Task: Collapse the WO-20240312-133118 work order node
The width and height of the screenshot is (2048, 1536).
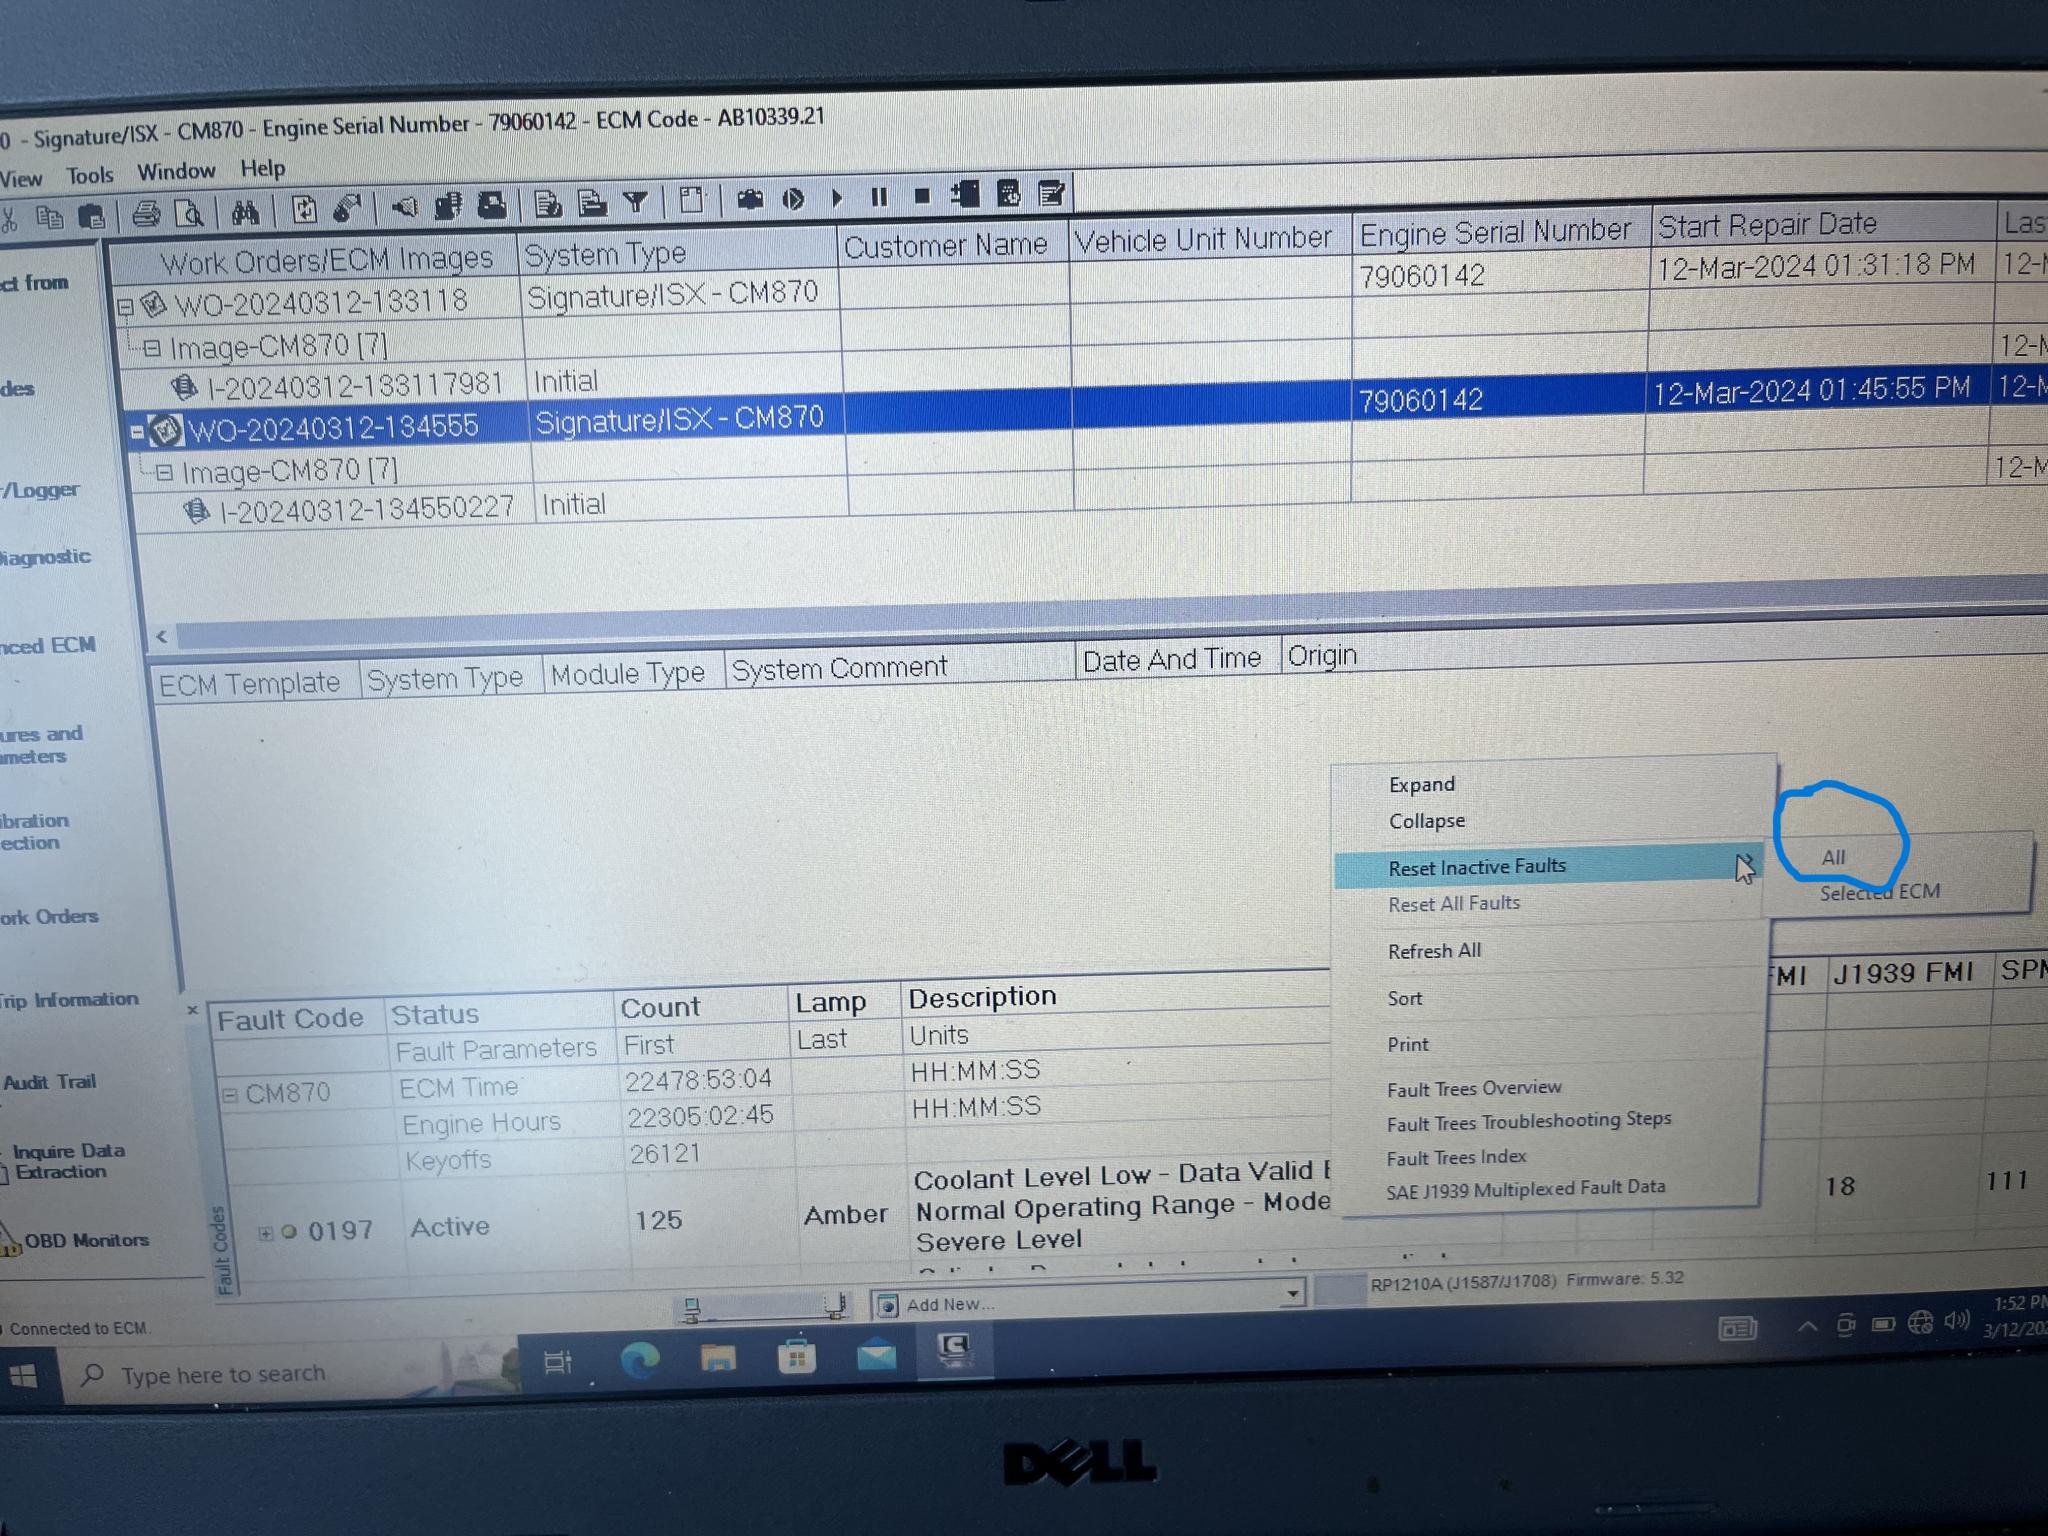Action: [x=126, y=306]
